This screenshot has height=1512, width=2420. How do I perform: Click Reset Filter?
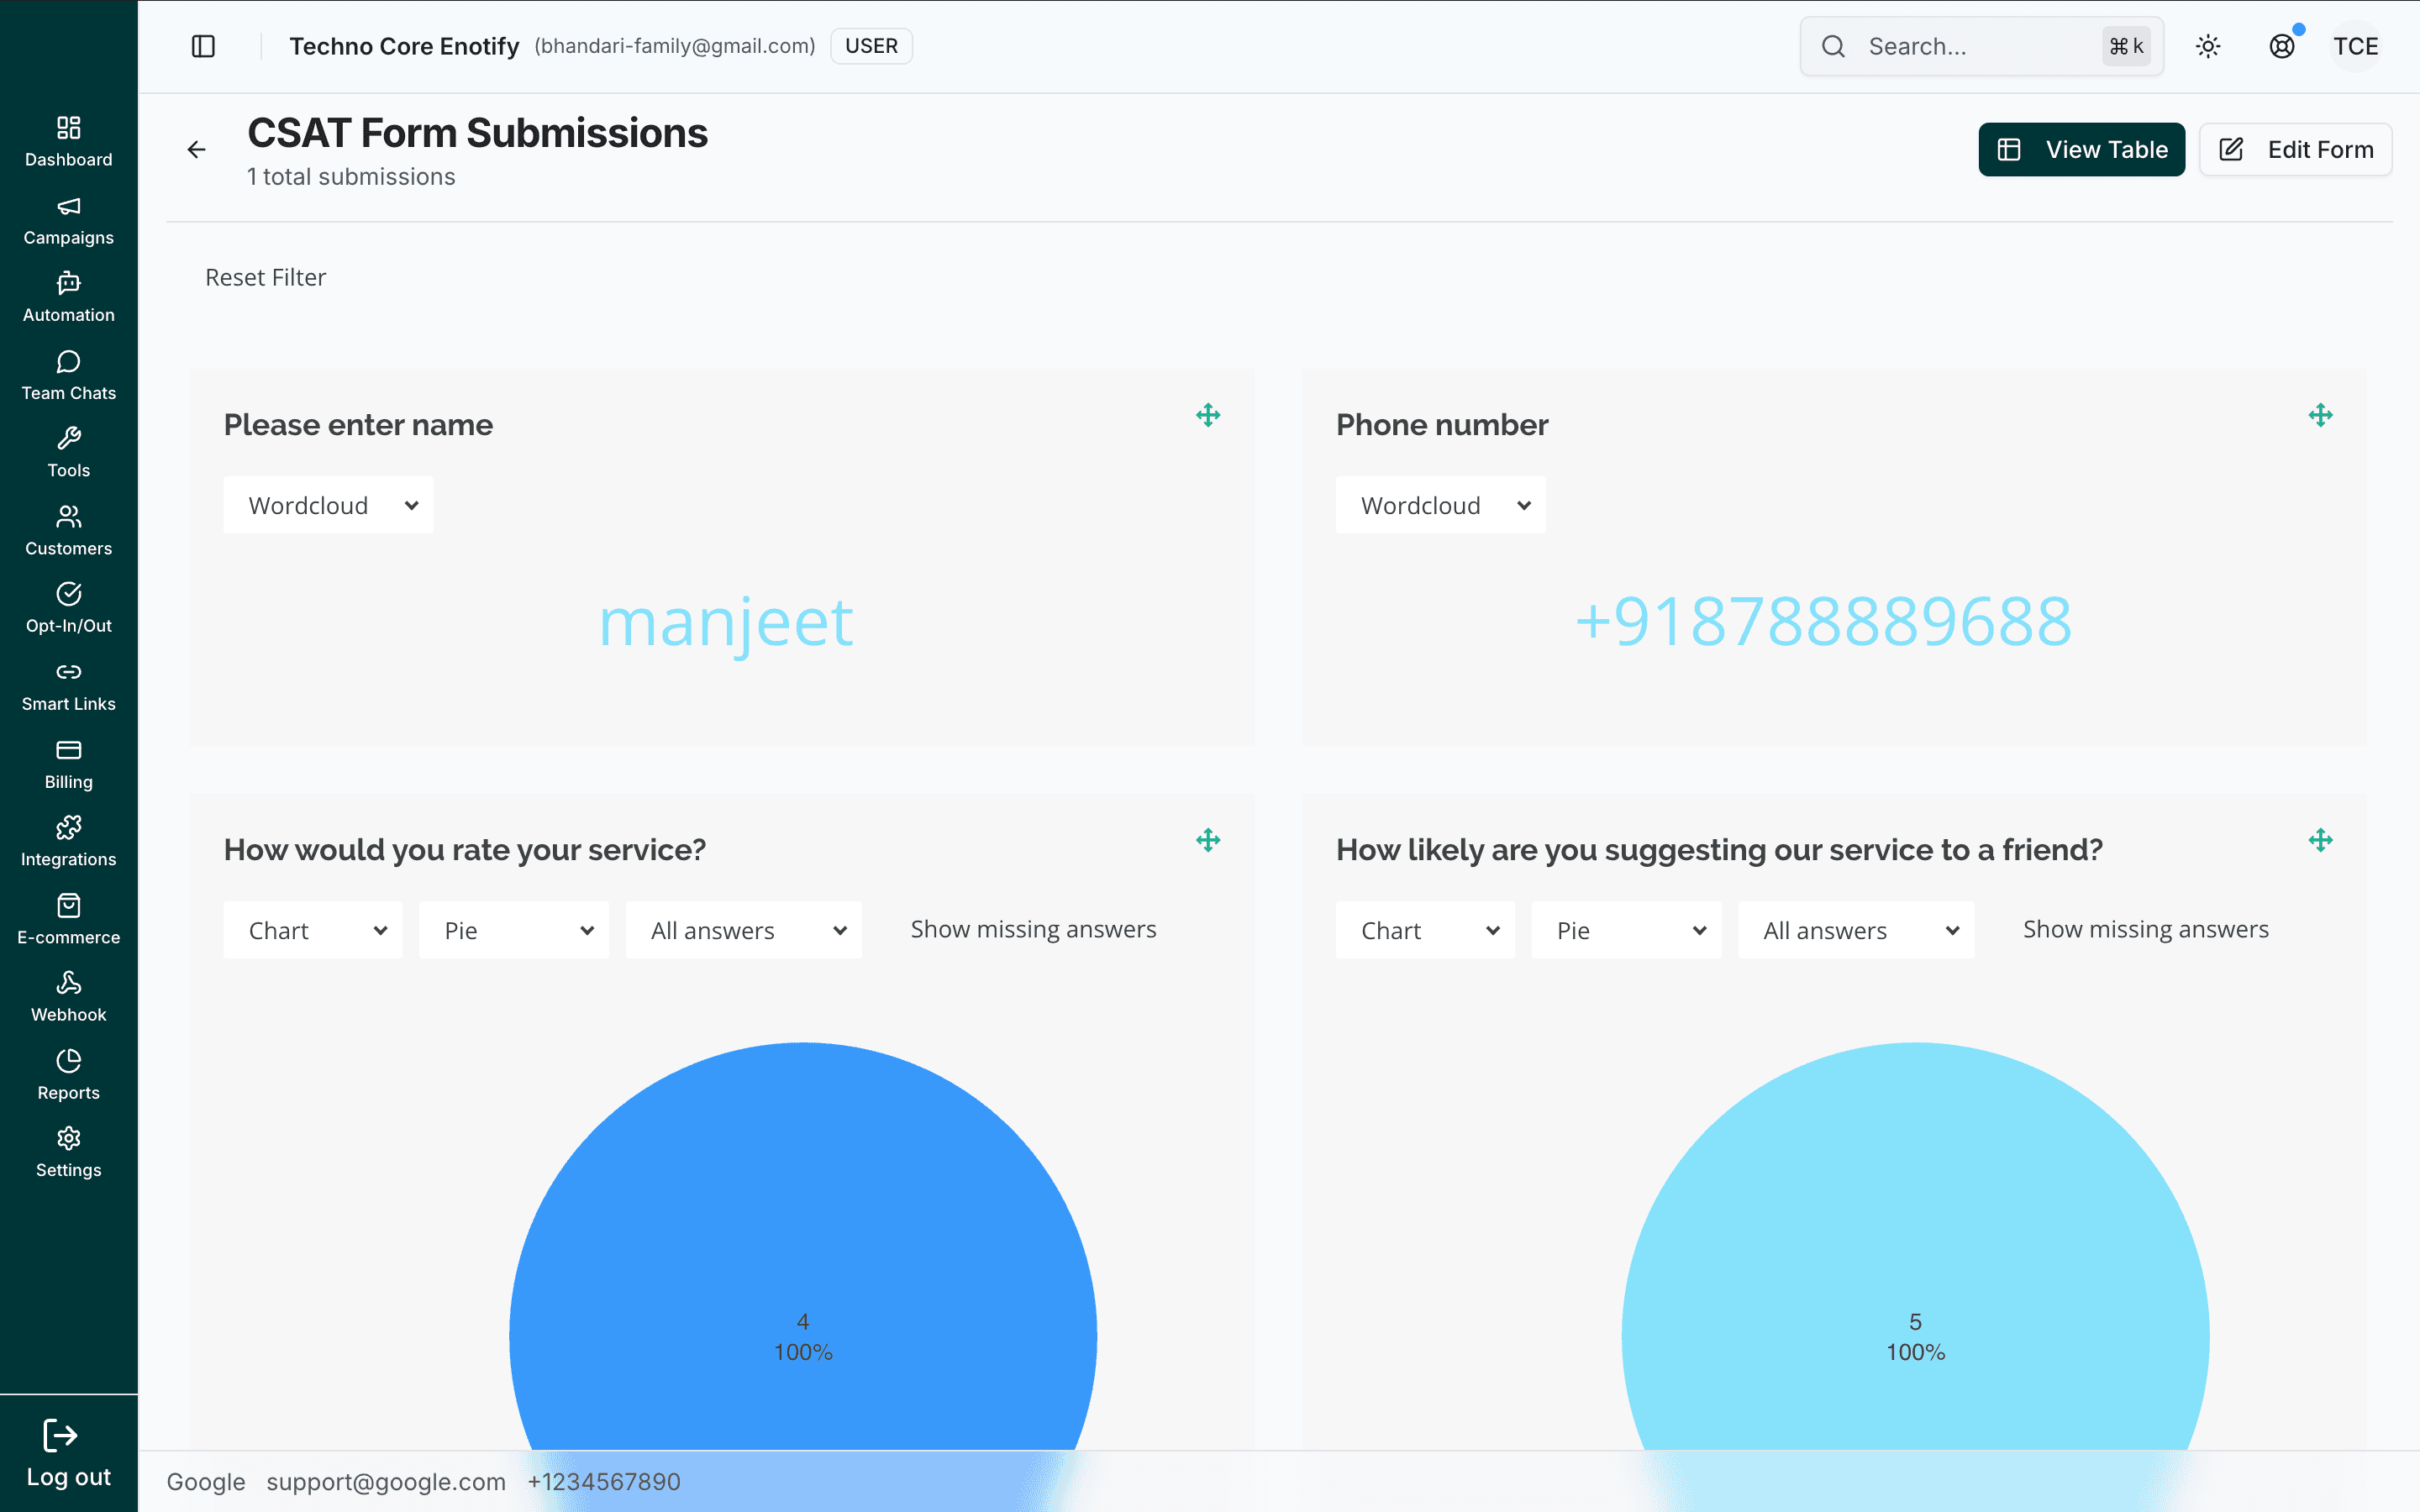pos(266,277)
